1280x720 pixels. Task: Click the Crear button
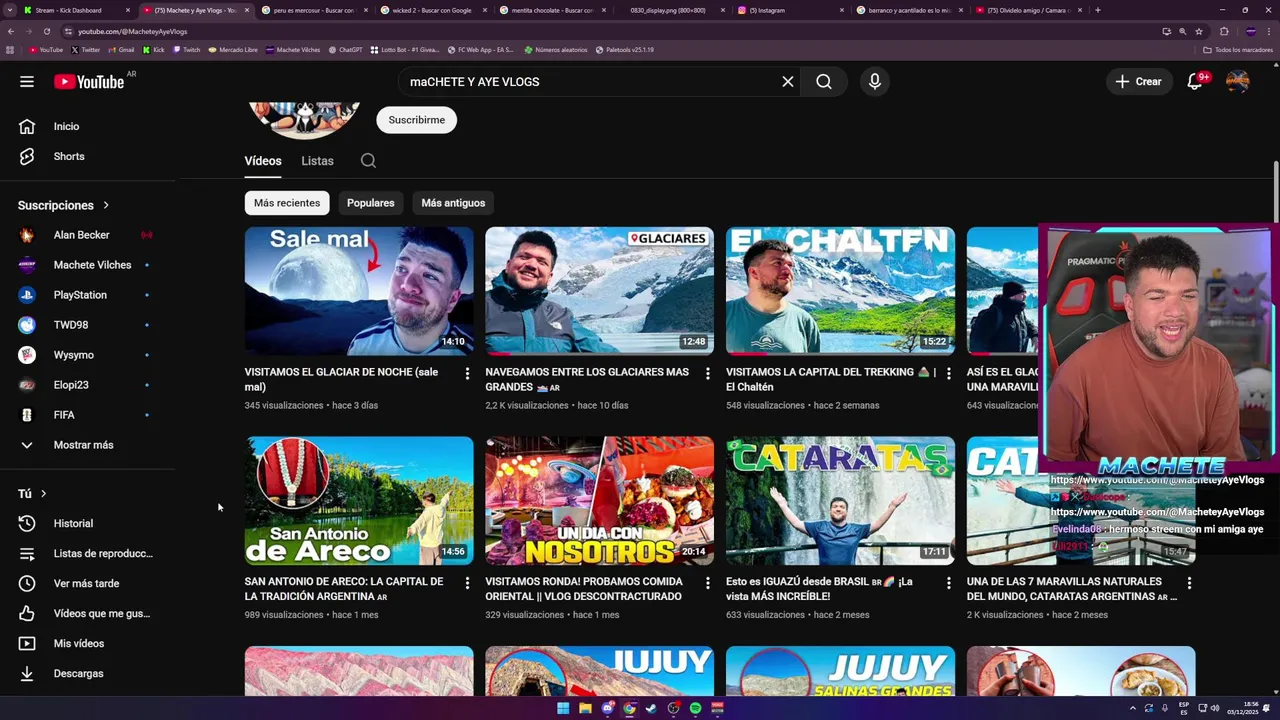[x=1139, y=82]
